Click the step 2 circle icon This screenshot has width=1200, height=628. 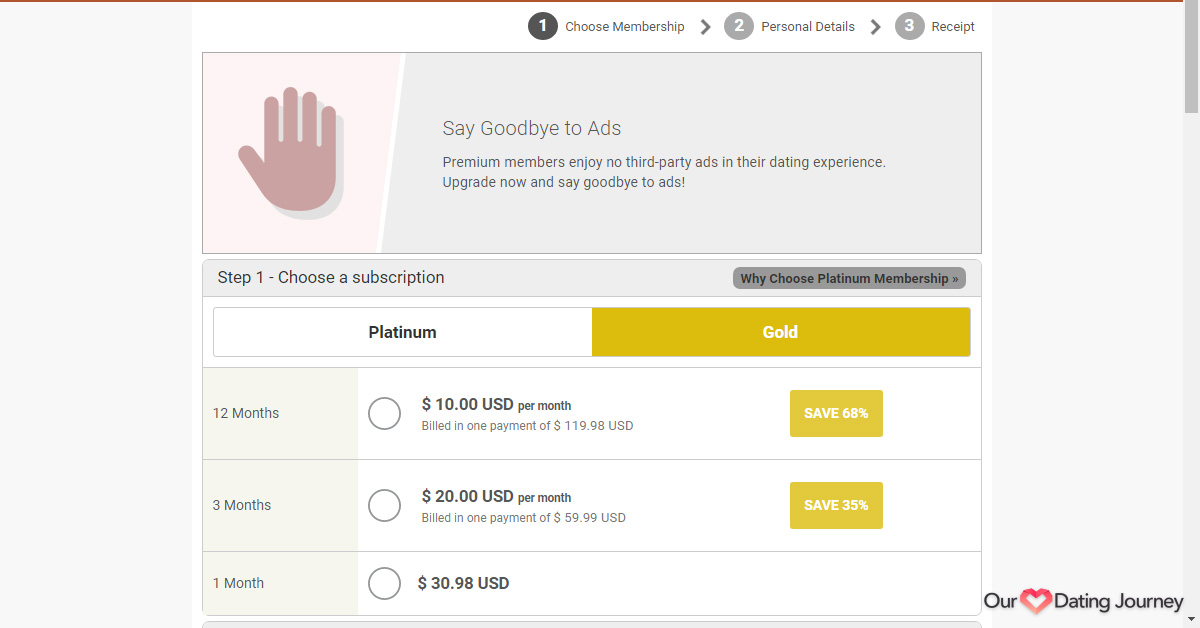[x=739, y=26]
